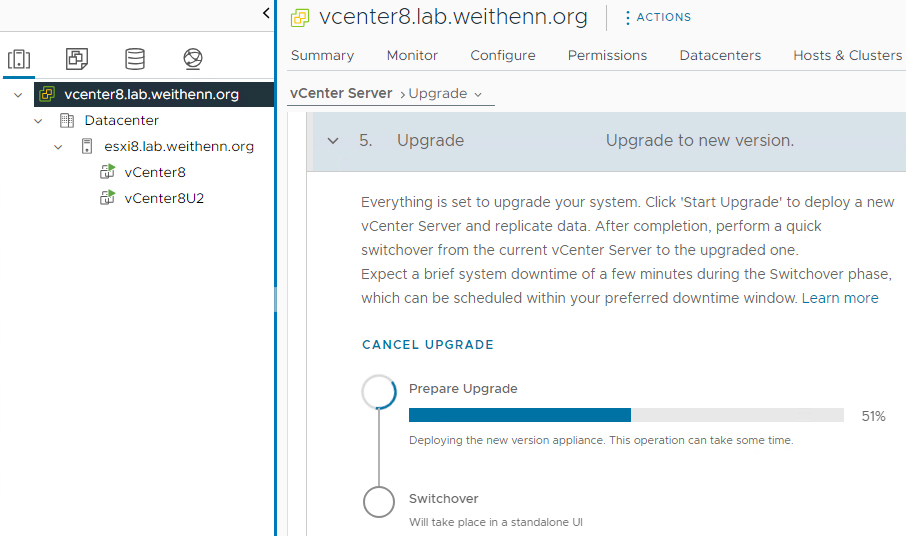Collapse the esxi8 host tree node
This screenshot has width=906, height=536.
(x=58, y=147)
